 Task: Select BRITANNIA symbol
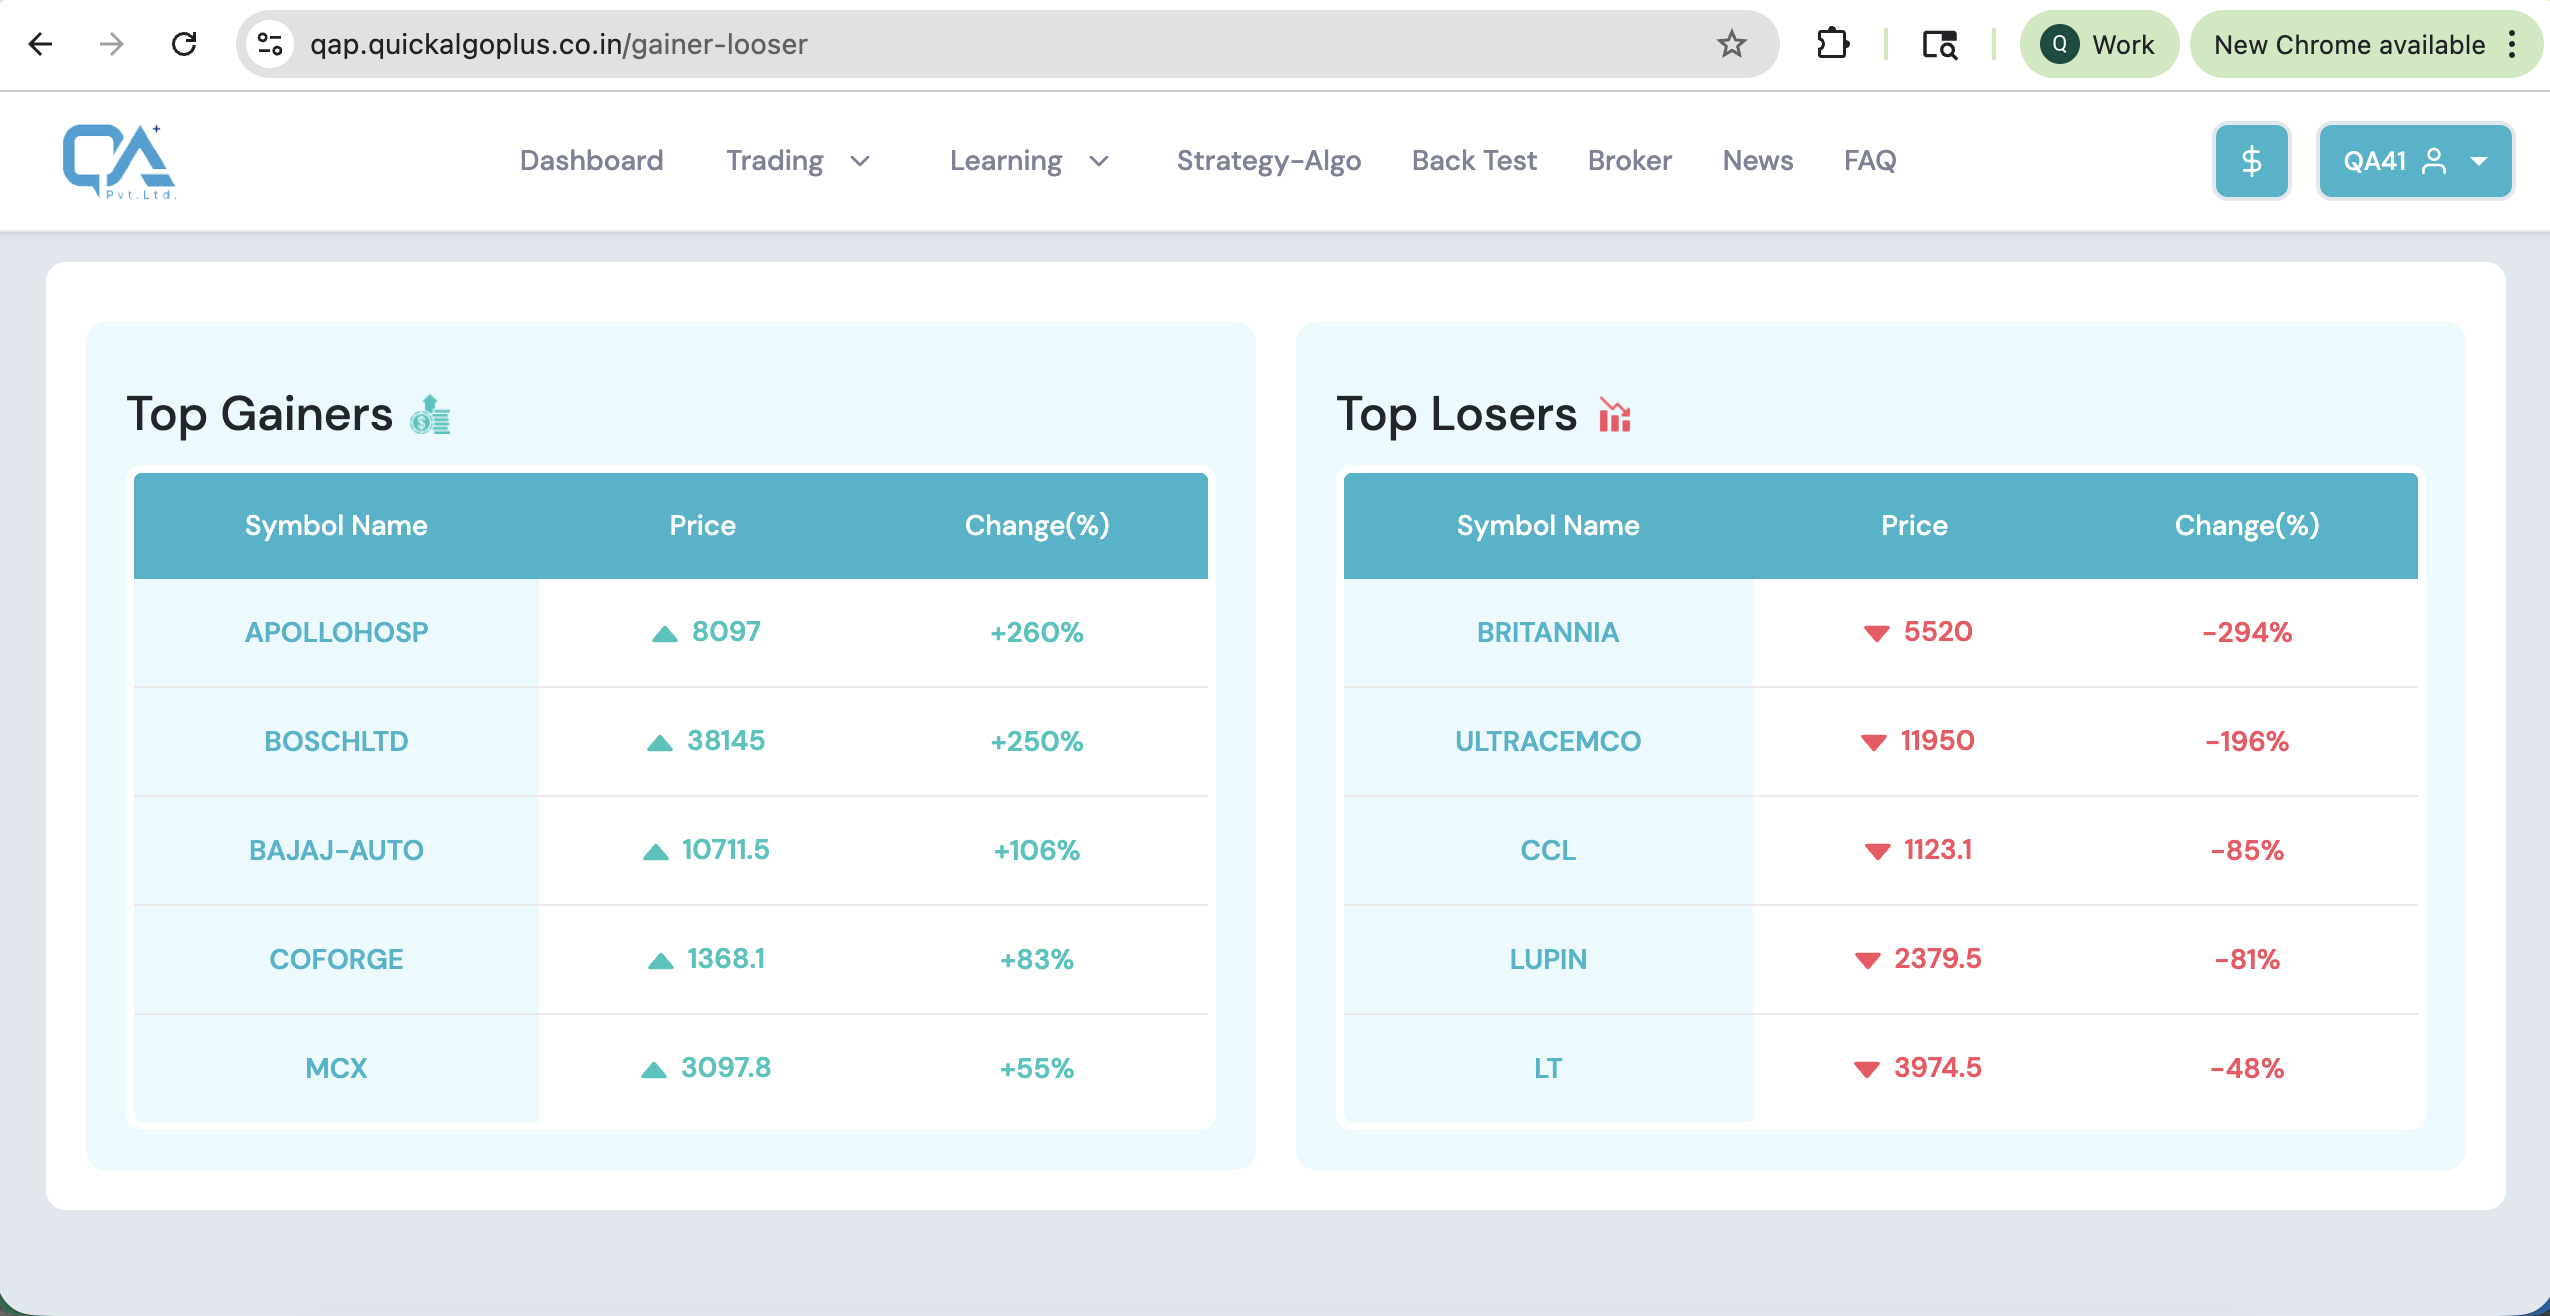(1548, 632)
